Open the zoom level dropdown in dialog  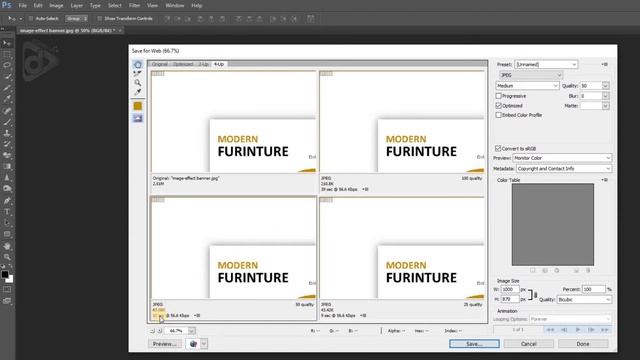pyautogui.click(x=191, y=331)
